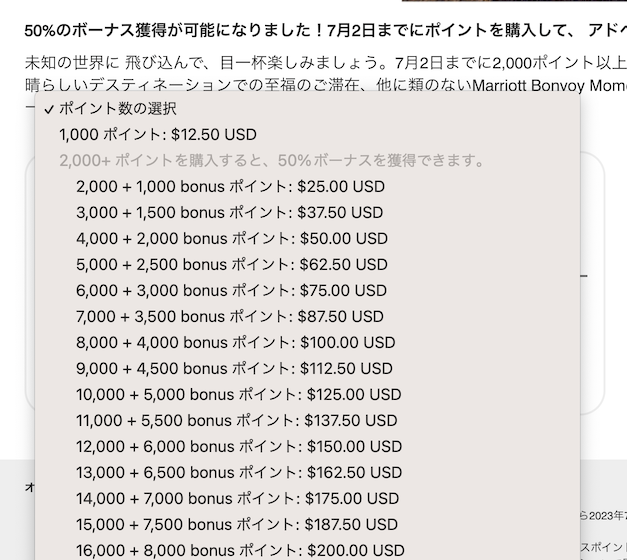The width and height of the screenshot is (627, 560).
Task: Select 14,000 + 7,000 bonus ポイント
Action: click(307, 499)
